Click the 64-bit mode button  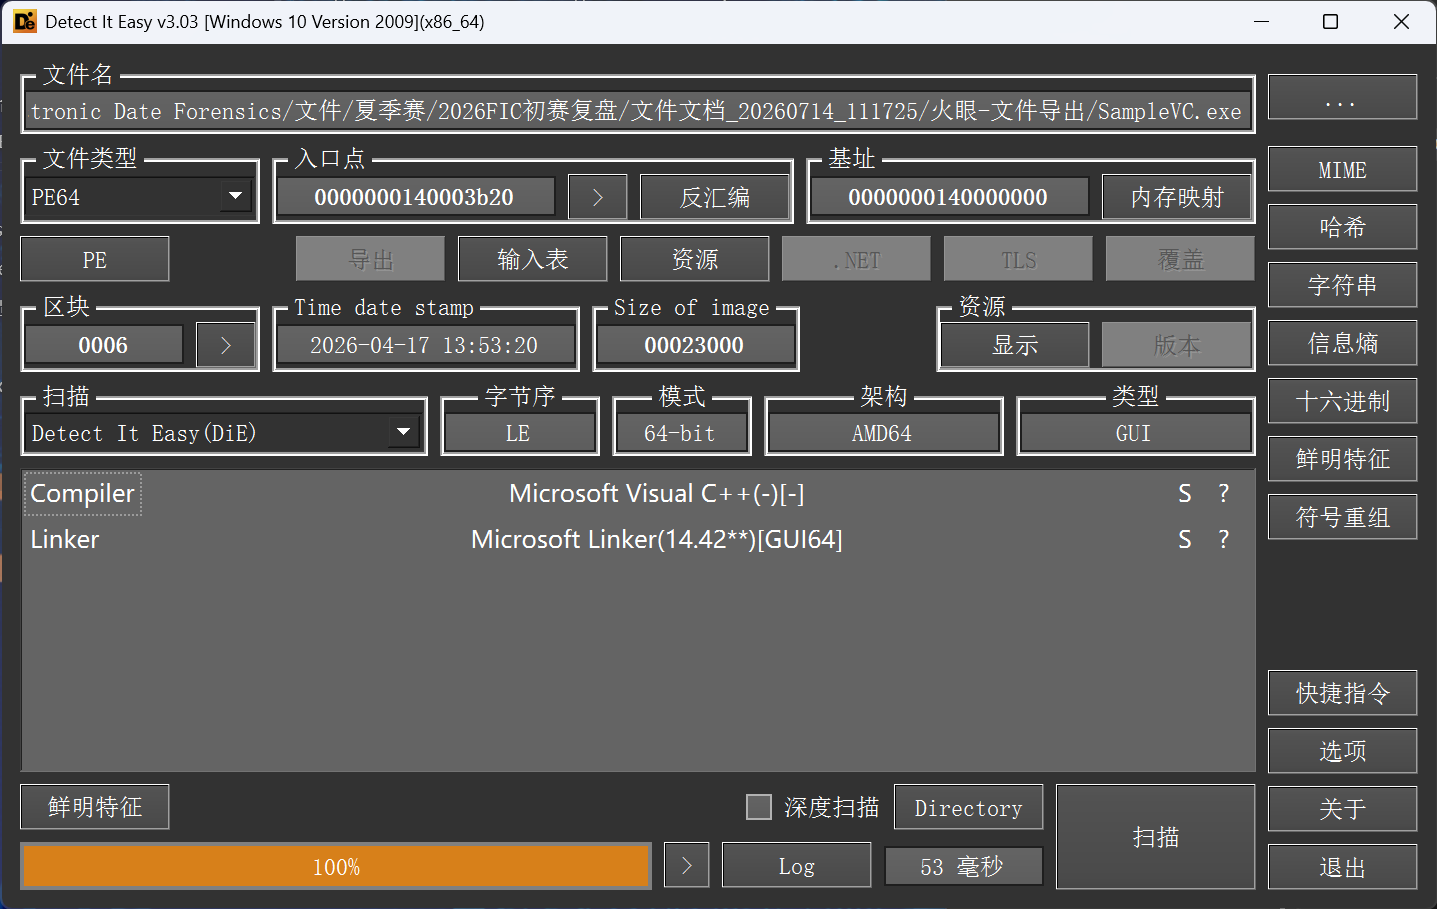click(680, 433)
